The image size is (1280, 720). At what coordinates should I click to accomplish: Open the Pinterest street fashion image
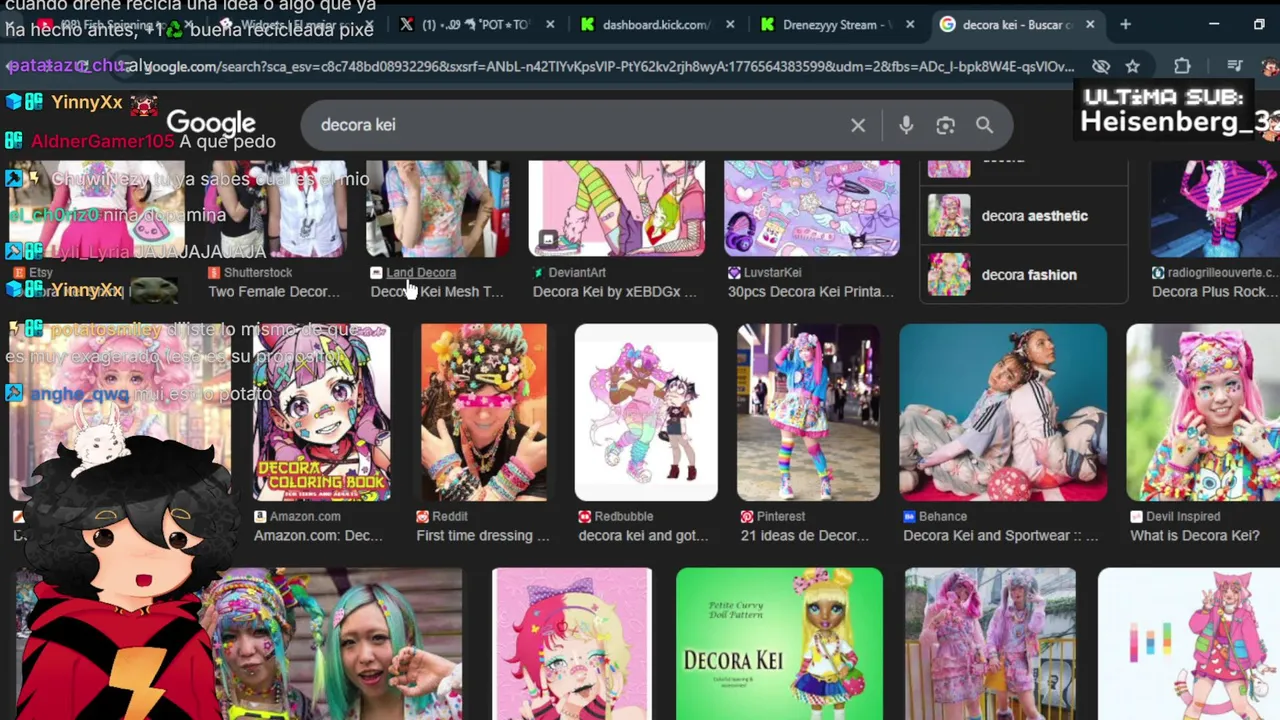click(x=808, y=412)
